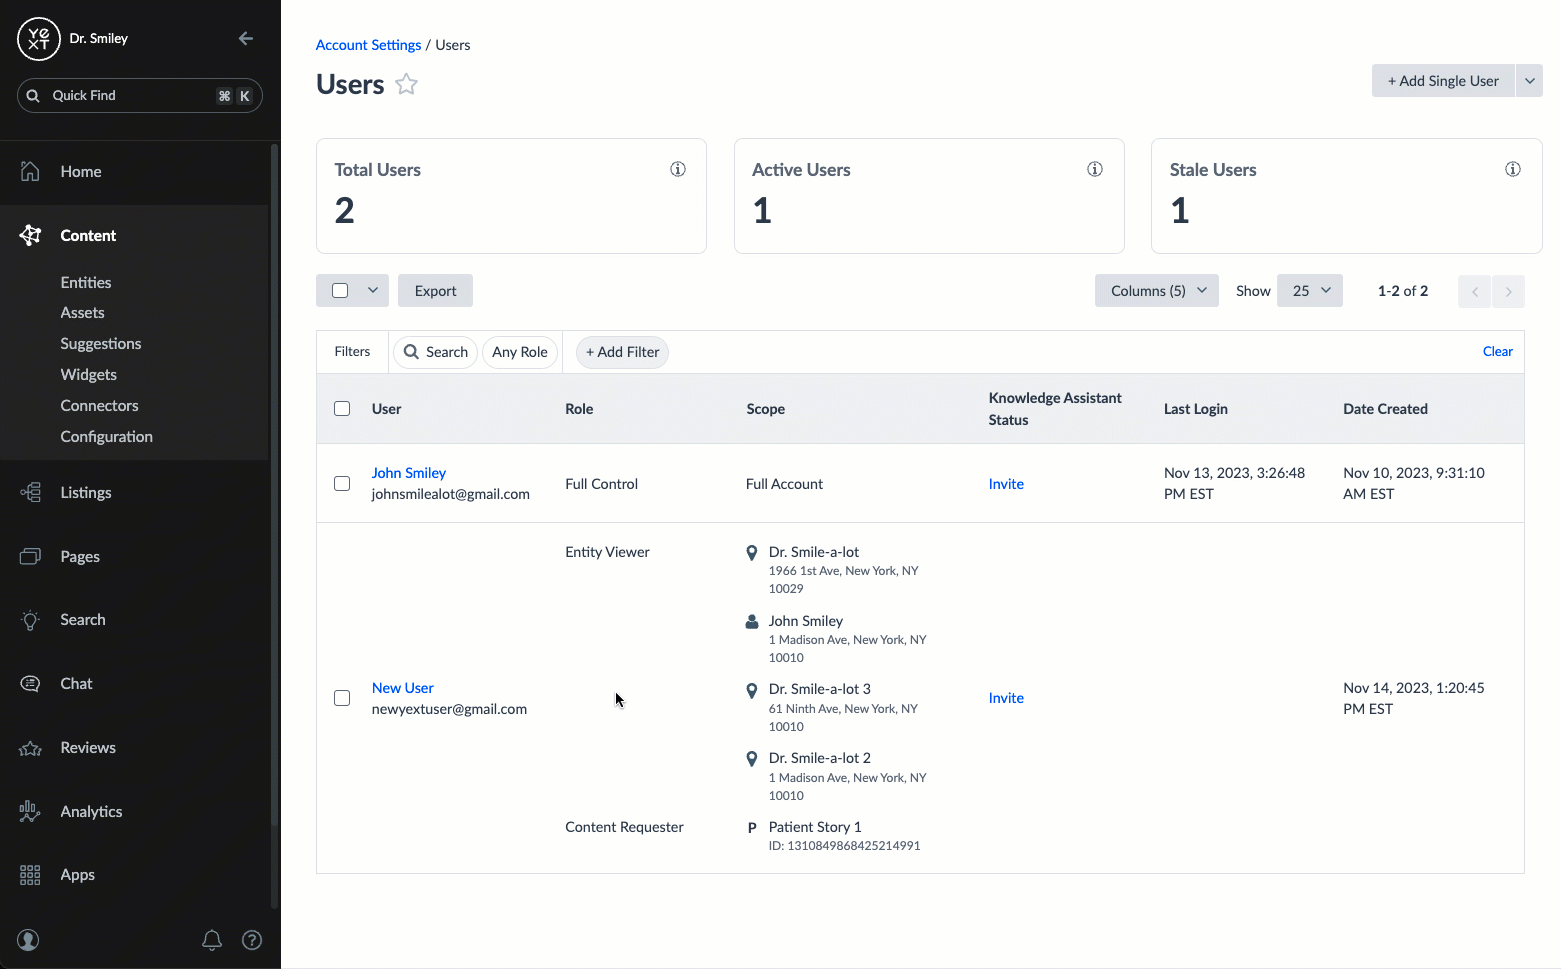Image resolution: width=1561 pixels, height=969 pixels.
Task: Toggle the table header select-all checkbox
Action: [342, 409]
